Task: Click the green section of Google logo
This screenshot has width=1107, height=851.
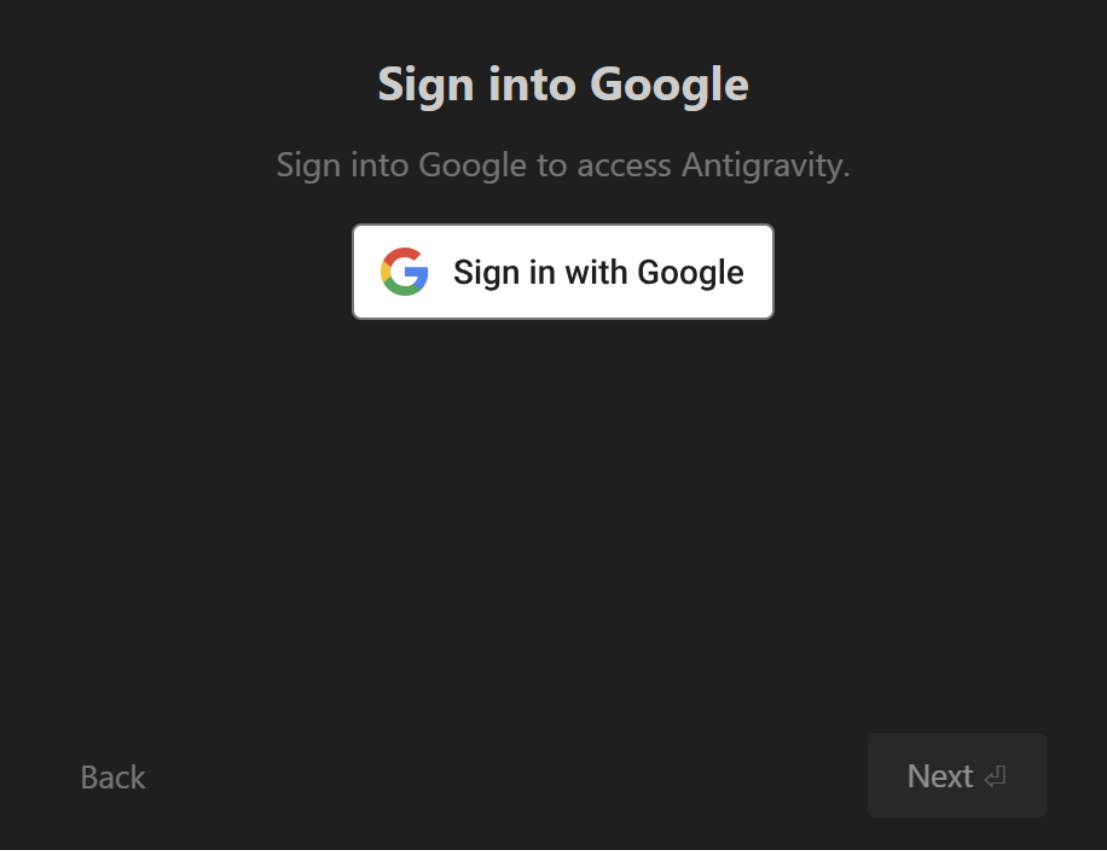Action: tap(402, 290)
